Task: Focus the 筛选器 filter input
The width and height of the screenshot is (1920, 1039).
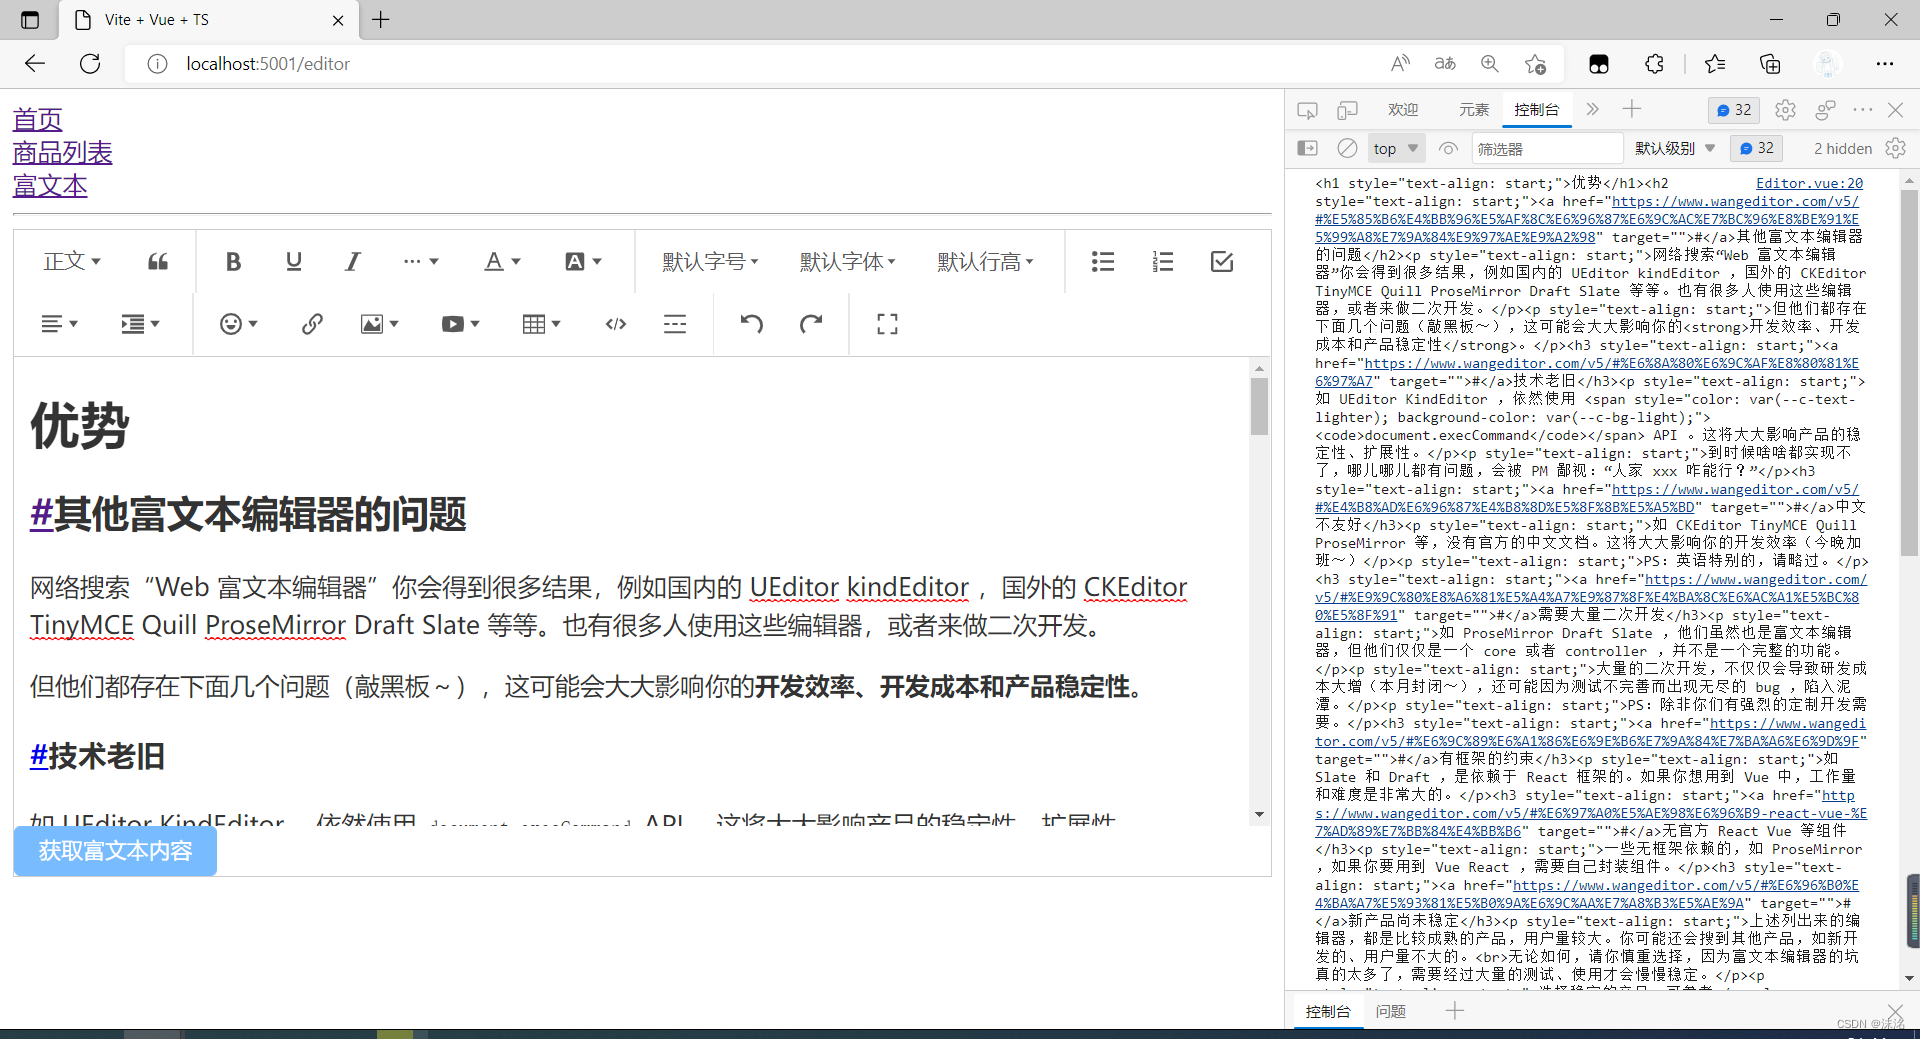Action: click(1547, 148)
